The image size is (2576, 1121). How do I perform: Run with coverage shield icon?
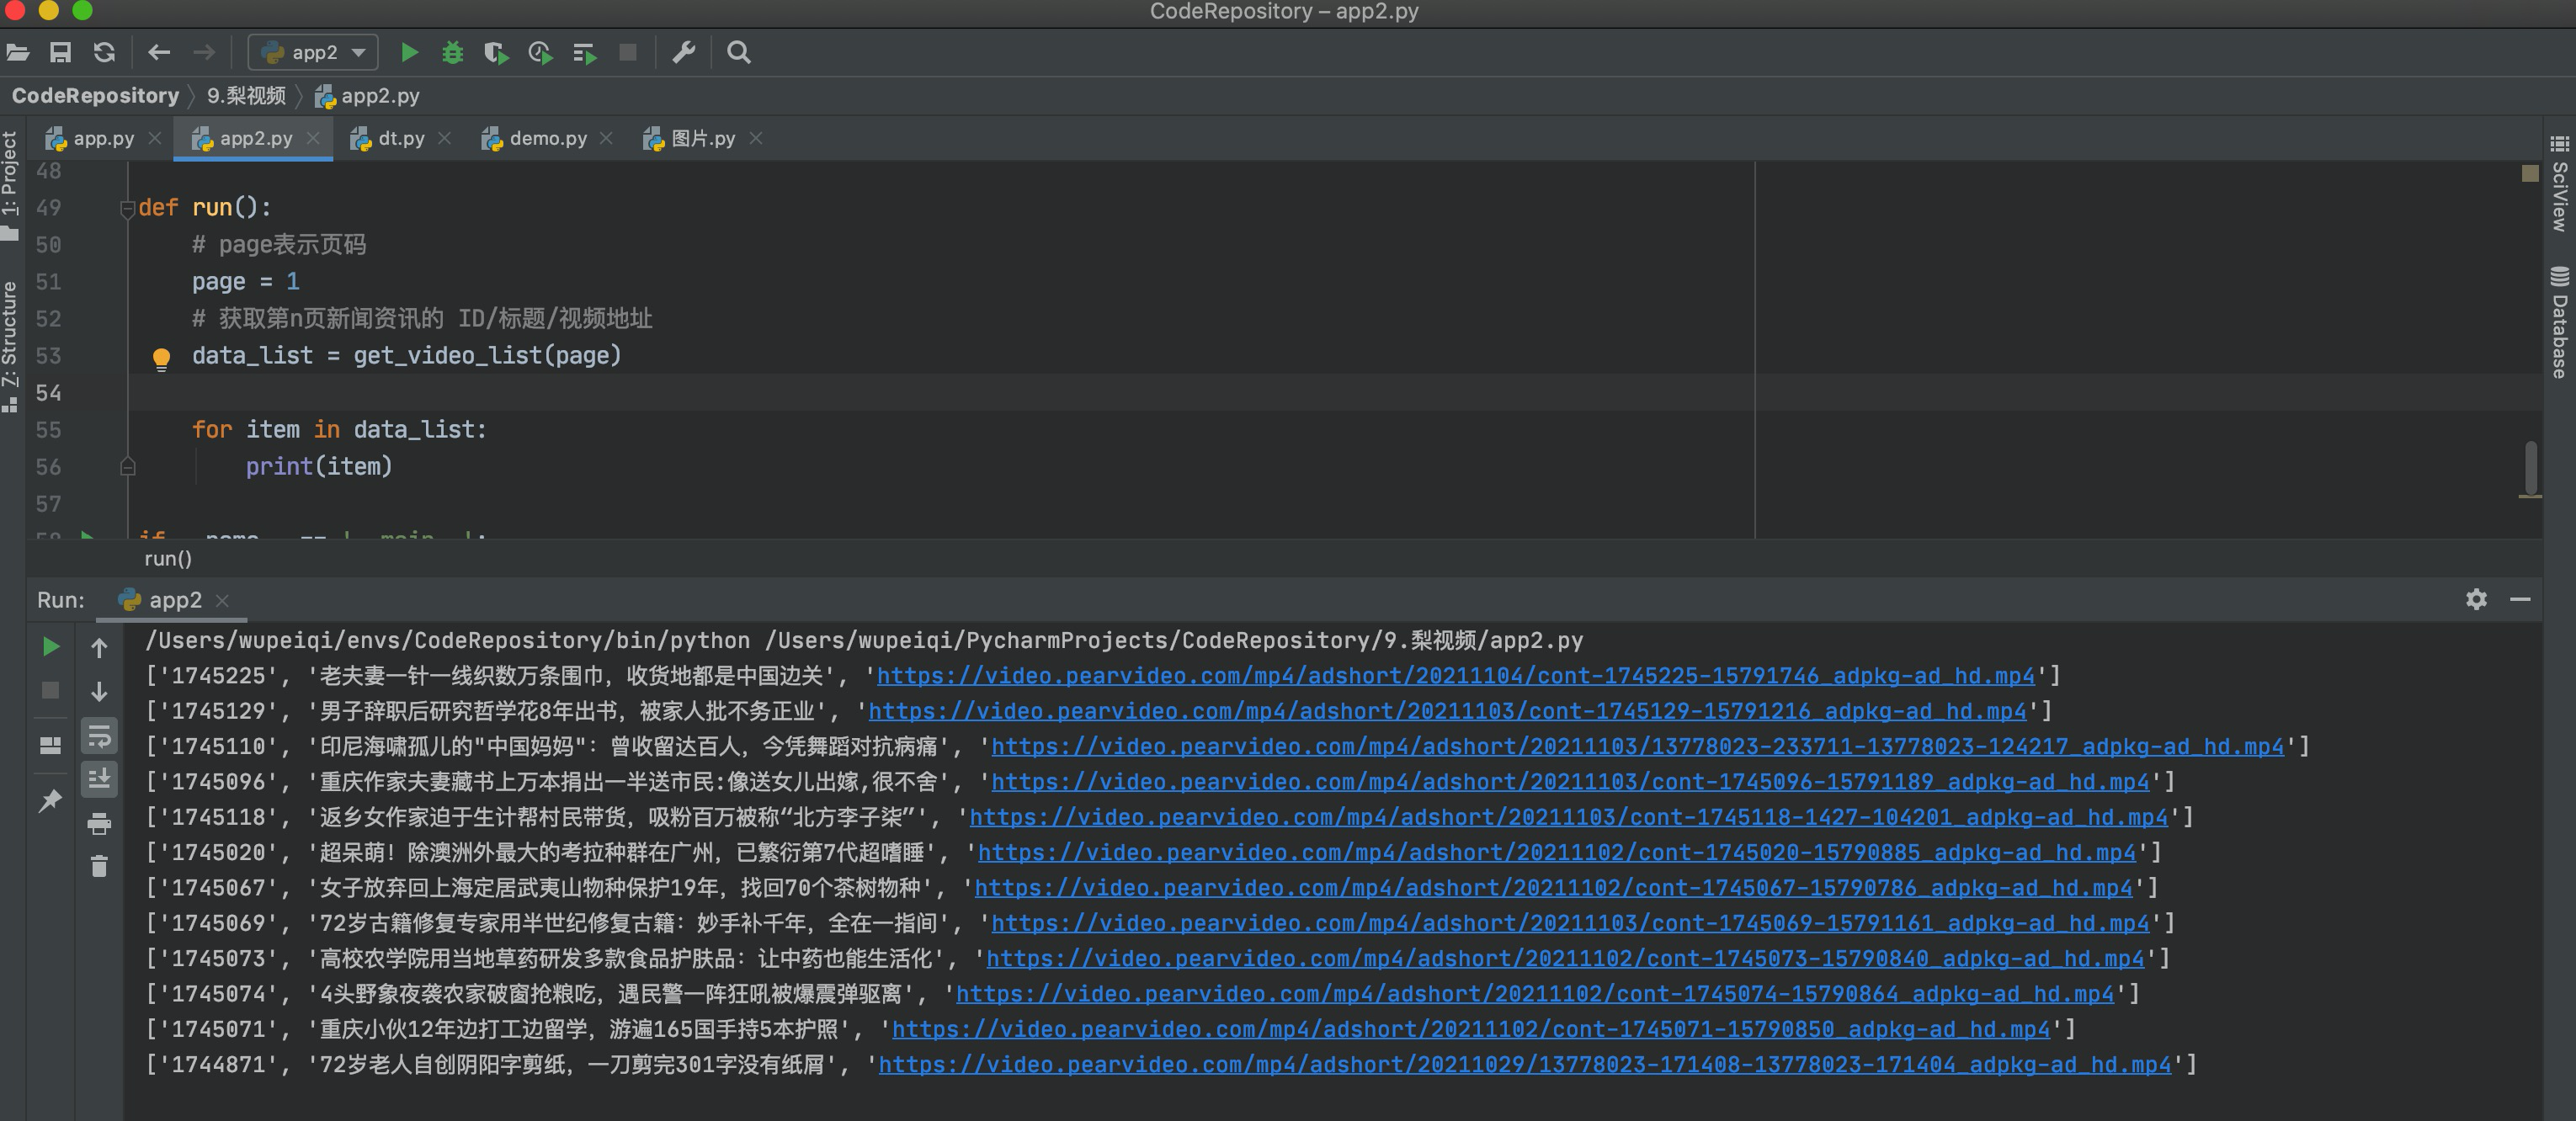[x=496, y=52]
